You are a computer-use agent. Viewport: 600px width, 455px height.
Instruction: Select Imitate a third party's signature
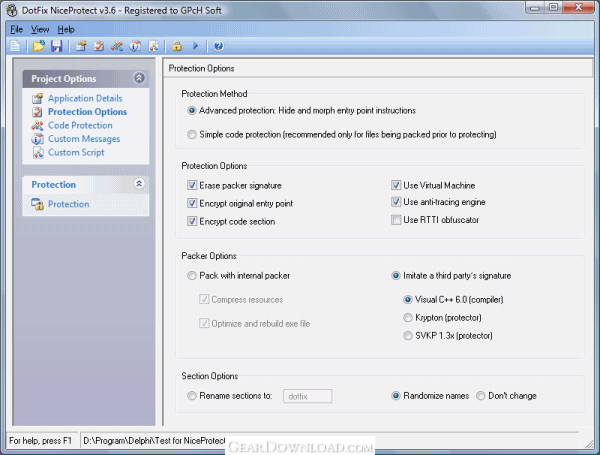(396, 276)
